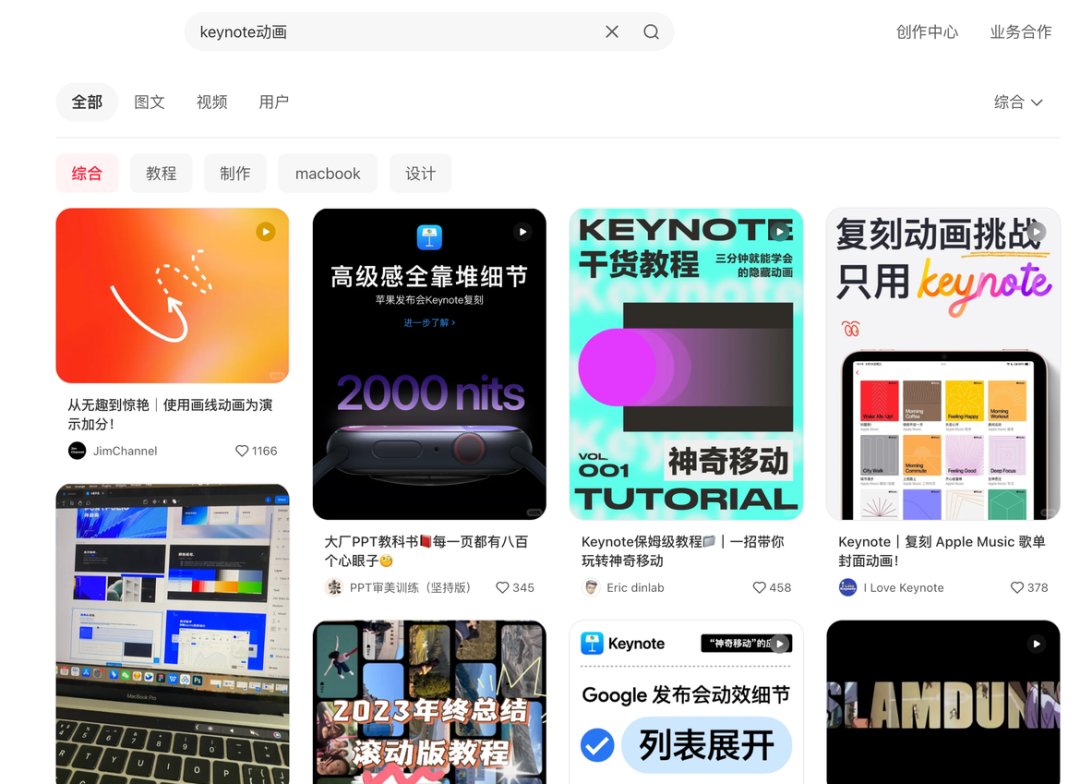The image size is (1080, 784).
Task: Click the play icon on the KEYNOTE 干货教程 video
Action: 779,231
